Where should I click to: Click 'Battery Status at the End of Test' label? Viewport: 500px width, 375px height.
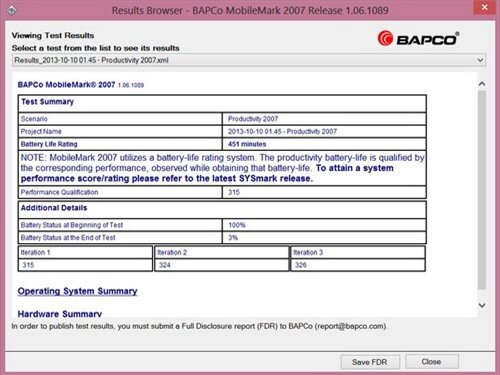pos(68,238)
